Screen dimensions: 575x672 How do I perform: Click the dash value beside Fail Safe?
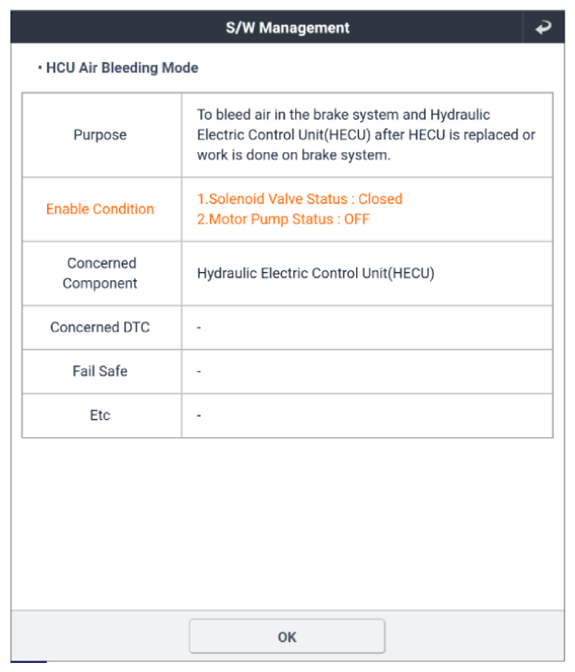point(199,371)
